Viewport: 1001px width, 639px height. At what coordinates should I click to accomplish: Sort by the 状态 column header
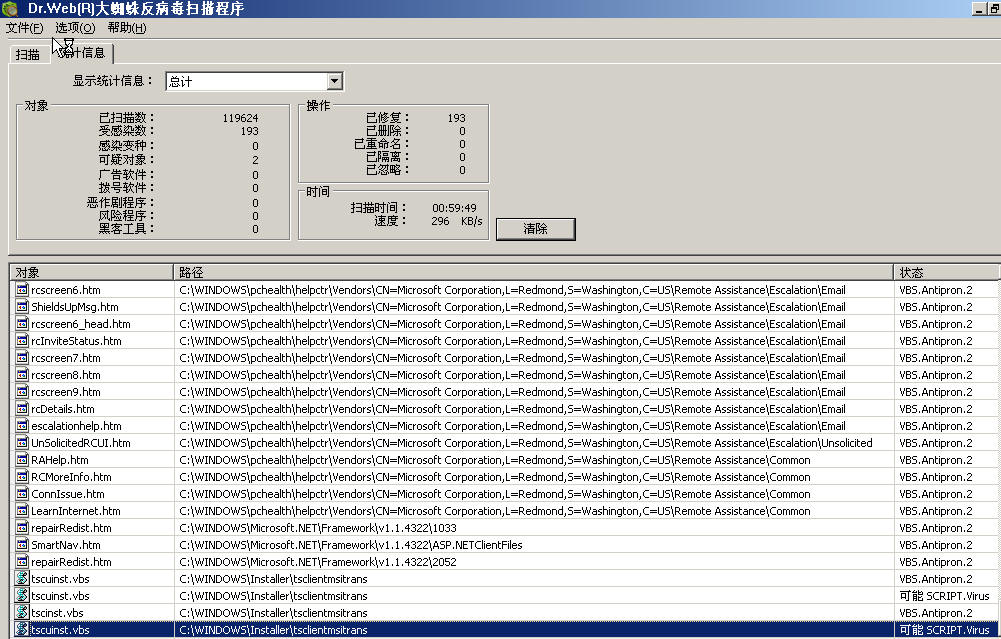[947, 273]
